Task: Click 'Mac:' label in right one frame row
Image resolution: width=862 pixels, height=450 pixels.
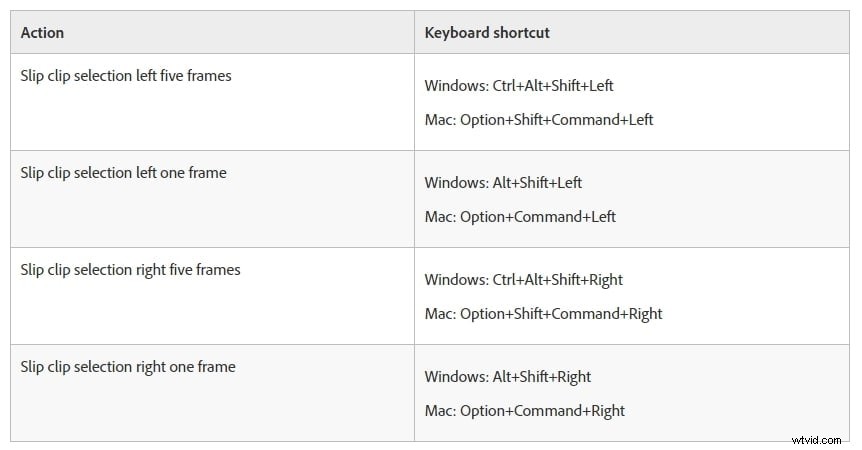Action: tap(440, 411)
